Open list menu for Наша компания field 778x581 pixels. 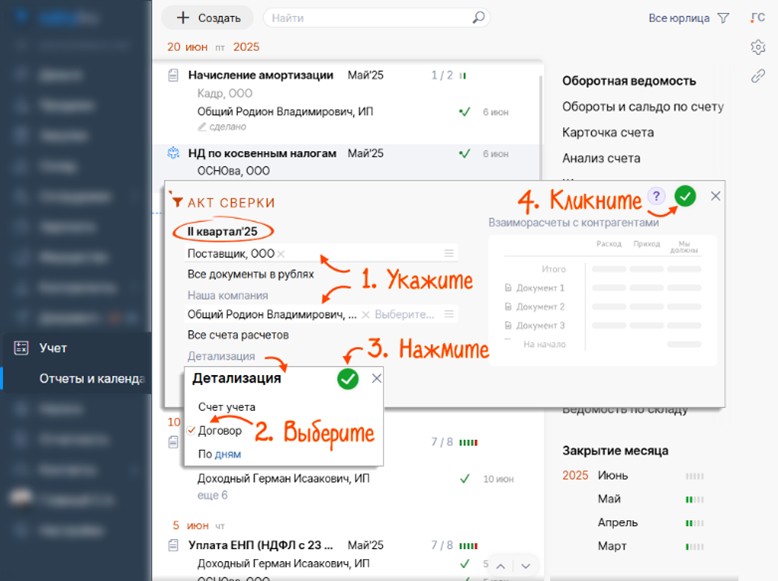[449, 314]
